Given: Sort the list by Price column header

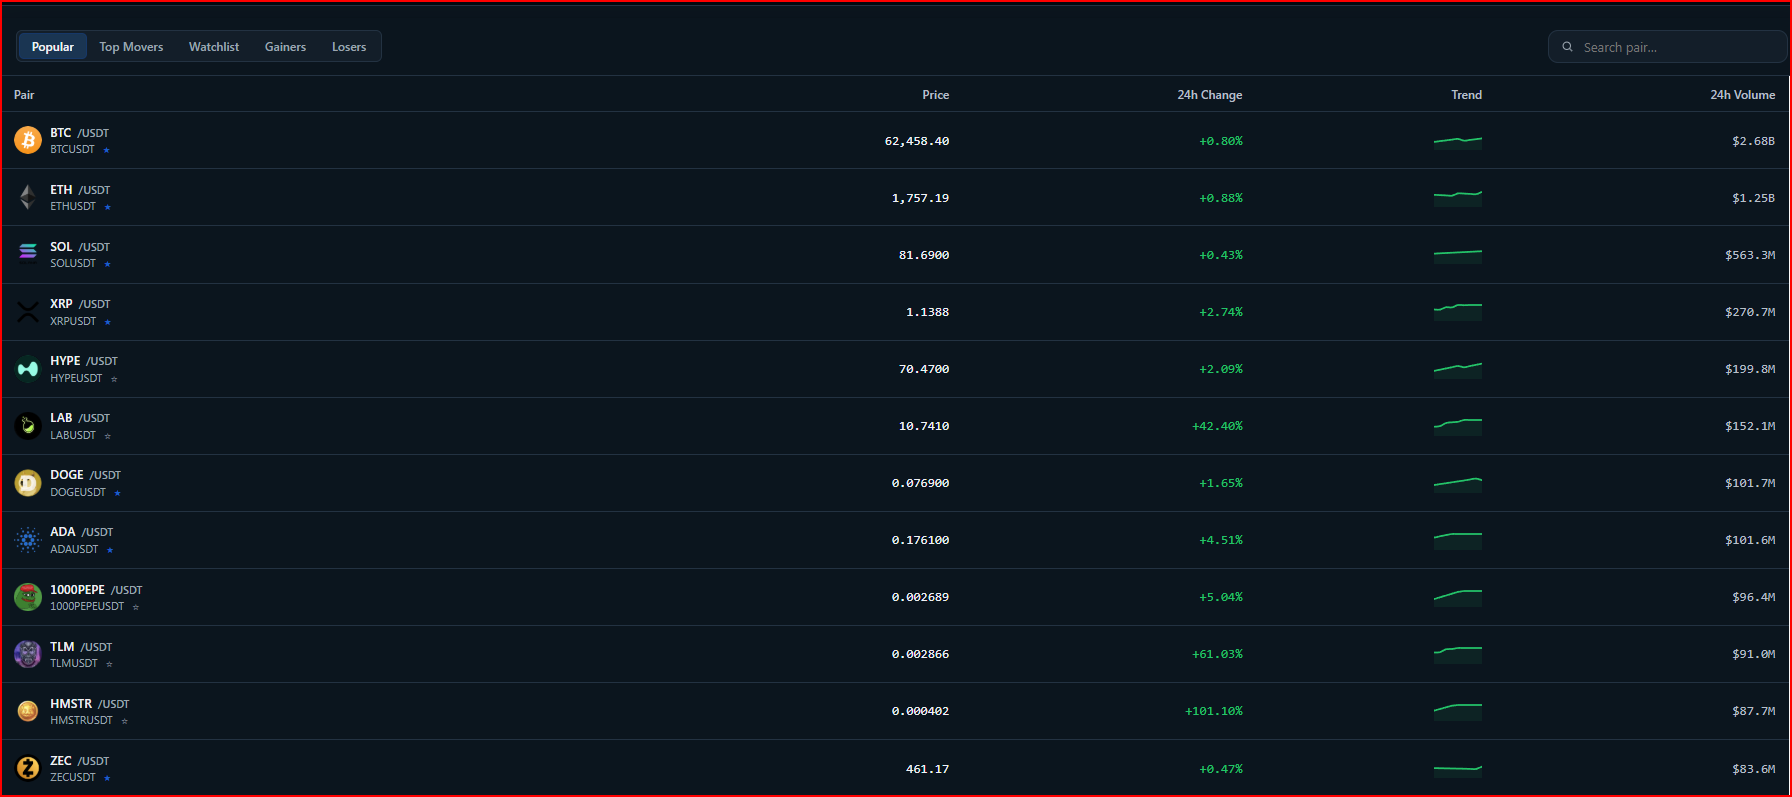Looking at the screenshot, I should pos(935,95).
